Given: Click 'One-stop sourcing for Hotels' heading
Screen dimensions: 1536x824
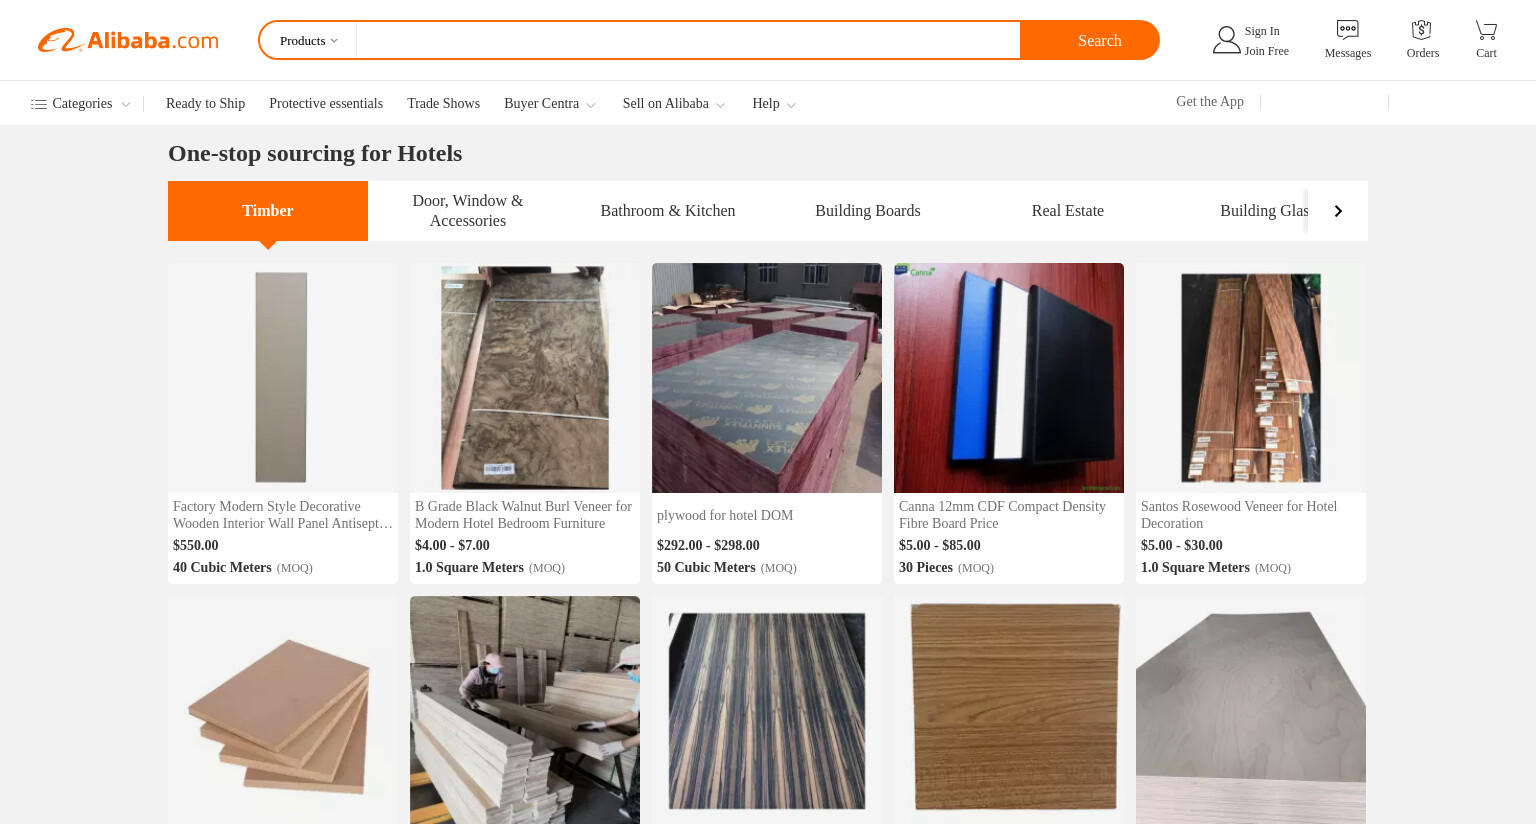Looking at the screenshot, I should (315, 154).
